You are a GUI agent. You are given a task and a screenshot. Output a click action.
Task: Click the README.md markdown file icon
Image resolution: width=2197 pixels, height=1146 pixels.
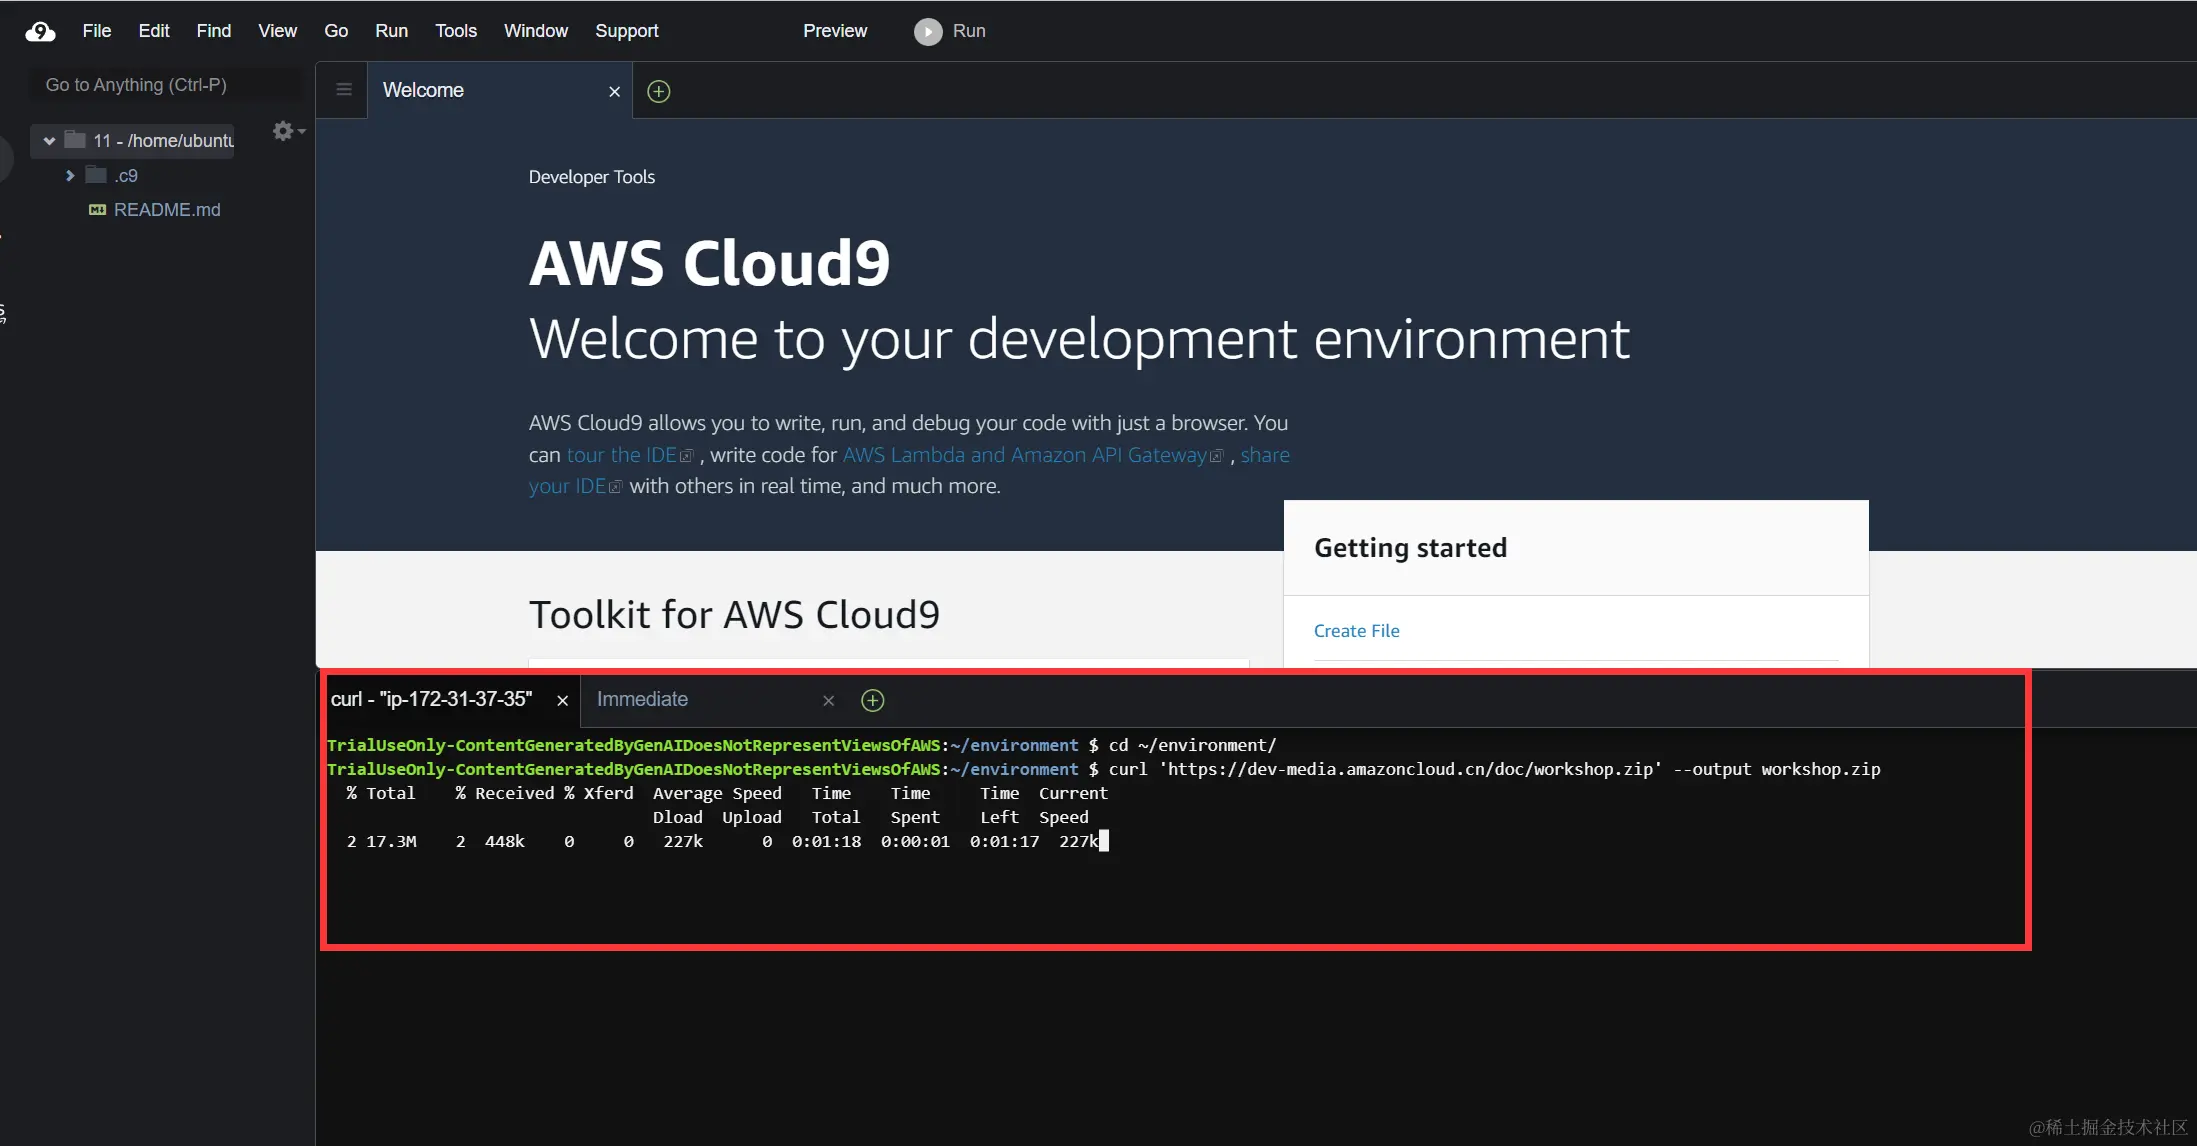(97, 210)
